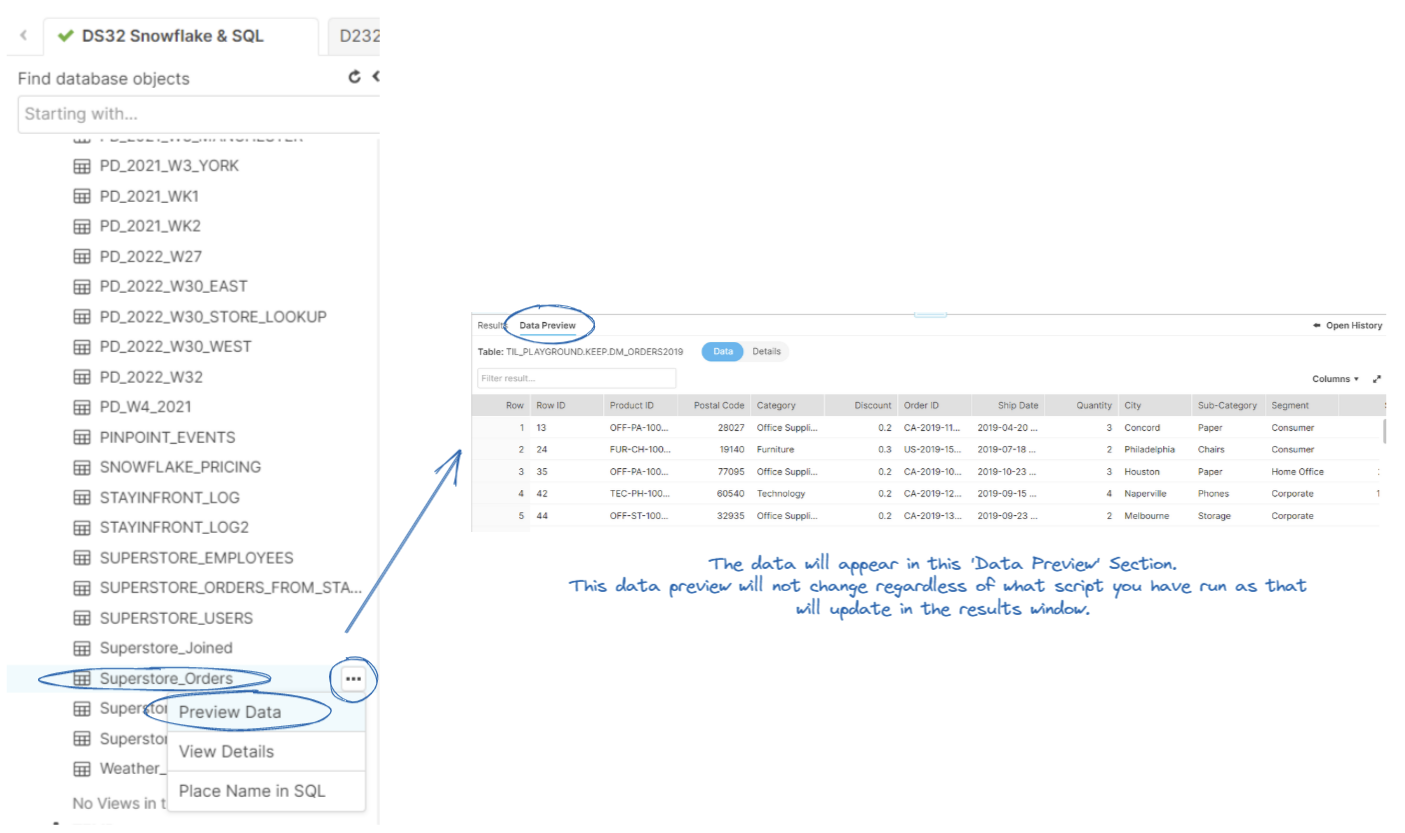Image resolution: width=1405 pixels, height=833 pixels.
Task: Focus the 'Starting with...' search field
Action: point(199,114)
